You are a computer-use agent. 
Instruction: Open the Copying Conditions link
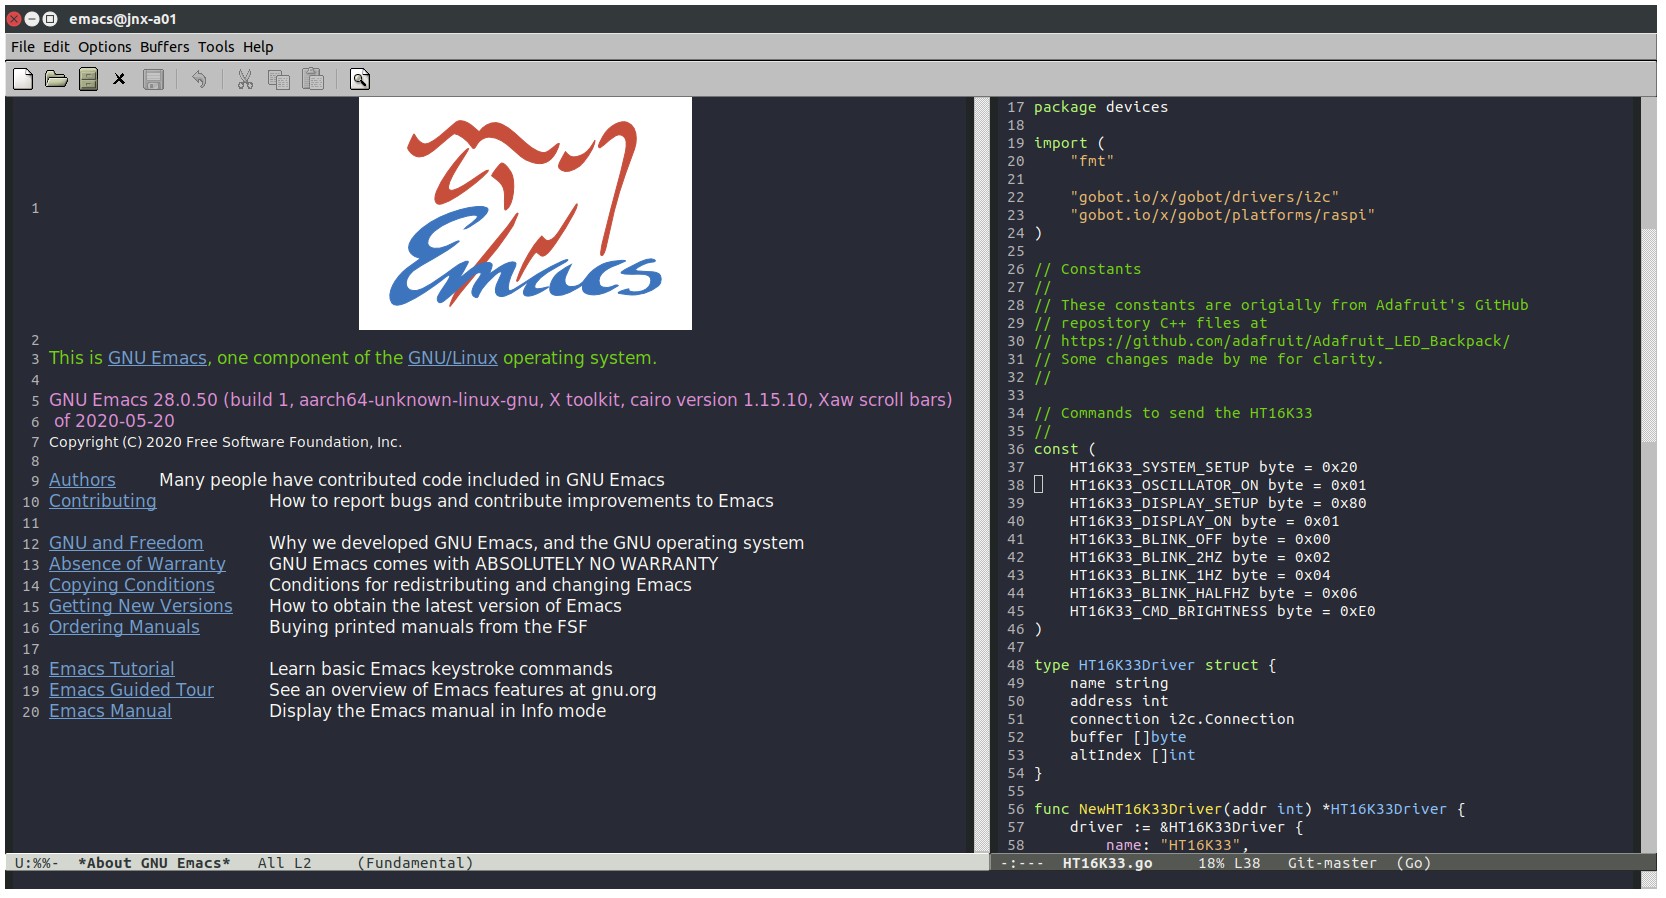coord(132,585)
